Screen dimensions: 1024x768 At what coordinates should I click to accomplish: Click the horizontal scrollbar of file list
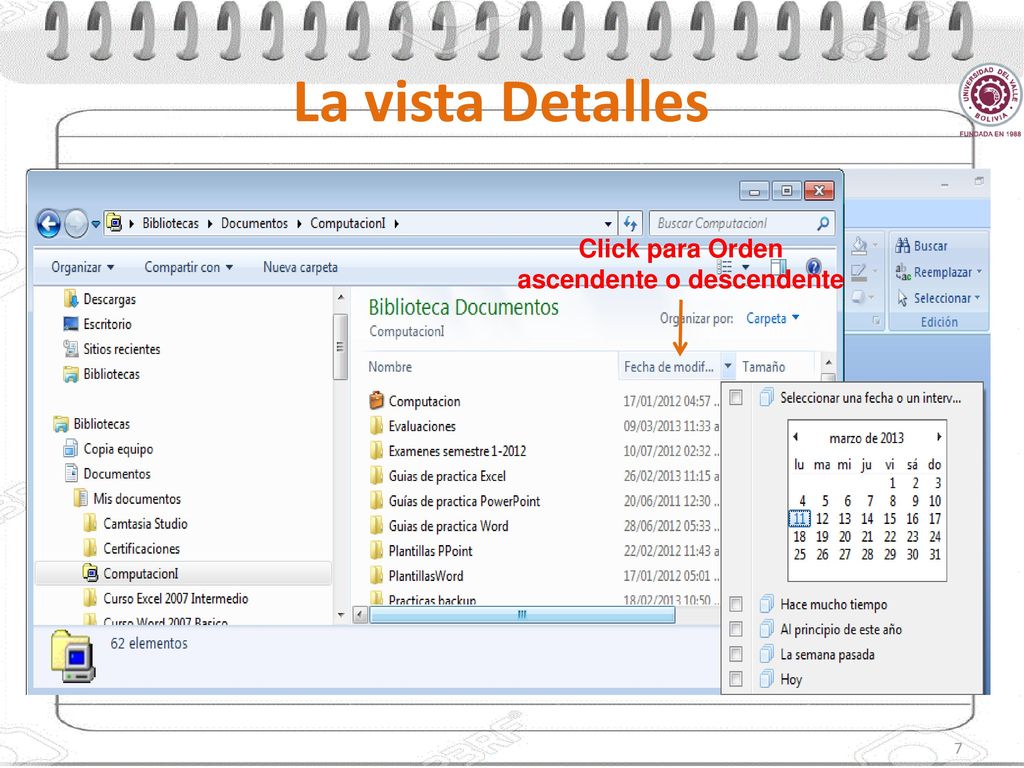click(522, 615)
